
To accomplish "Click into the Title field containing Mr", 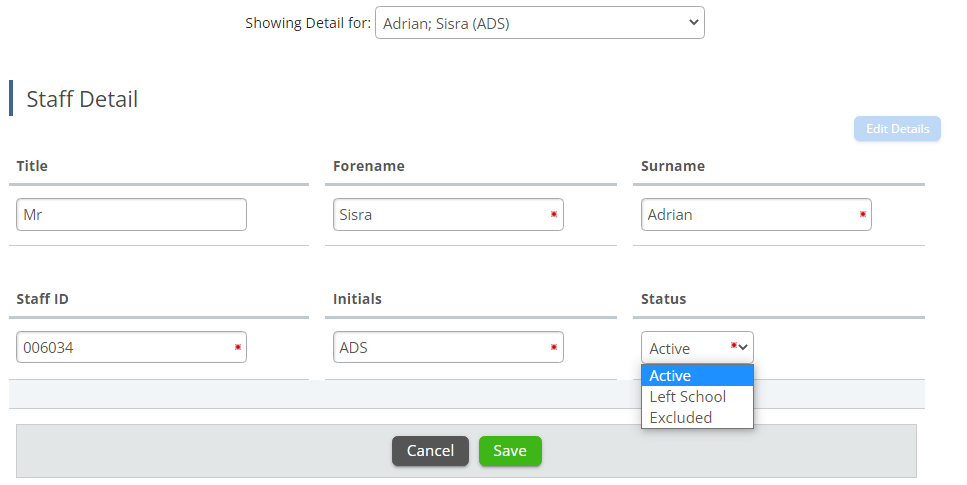I will click(131, 215).
